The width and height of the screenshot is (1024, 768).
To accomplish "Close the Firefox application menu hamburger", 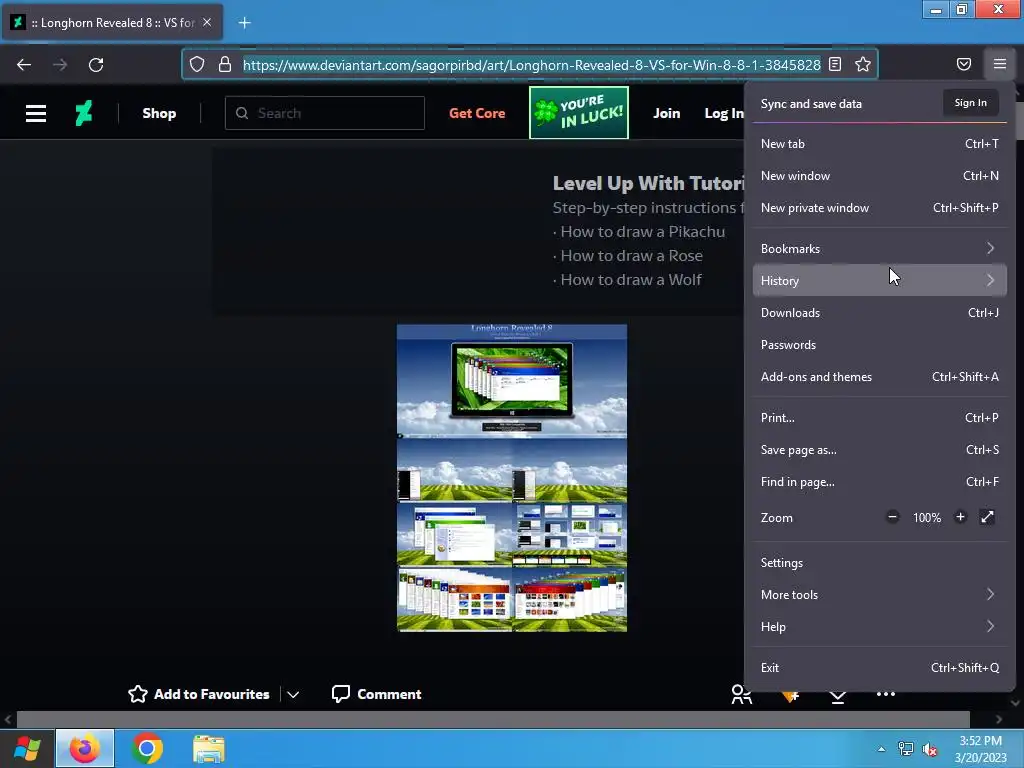I will pyautogui.click(x=1000, y=64).
